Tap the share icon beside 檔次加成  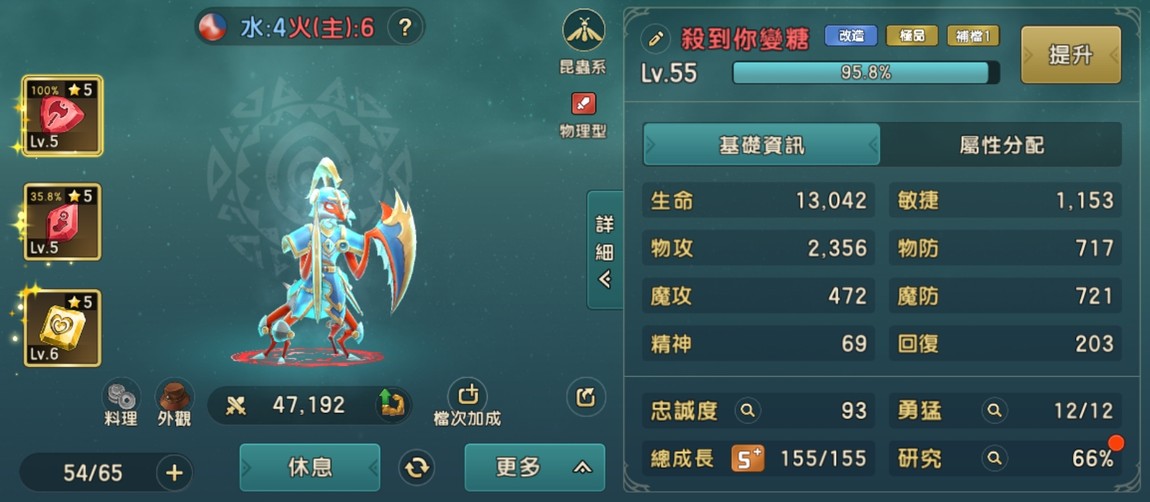pos(586,397)
